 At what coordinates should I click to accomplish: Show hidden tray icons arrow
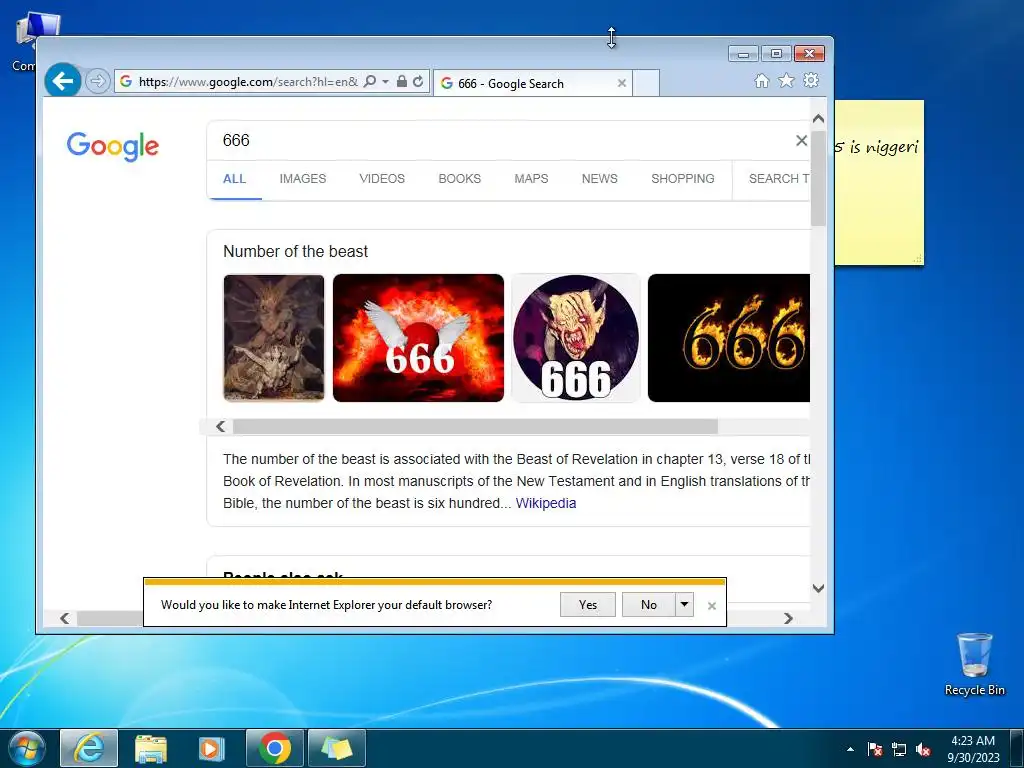(850, 749)
